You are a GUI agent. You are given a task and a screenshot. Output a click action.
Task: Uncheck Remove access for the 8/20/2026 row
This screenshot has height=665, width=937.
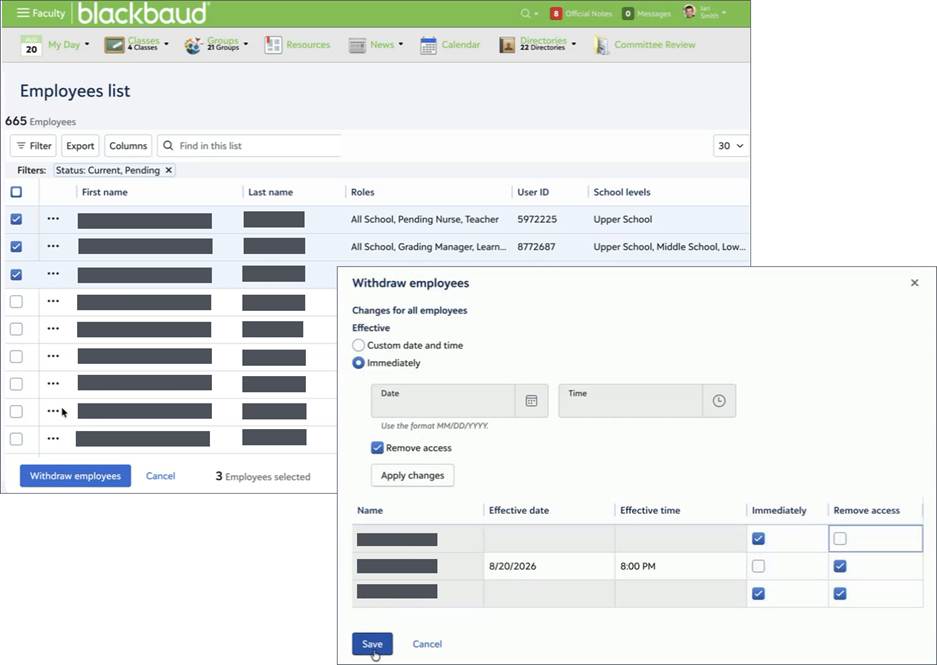pyautogui.click(x=840, y=566)
